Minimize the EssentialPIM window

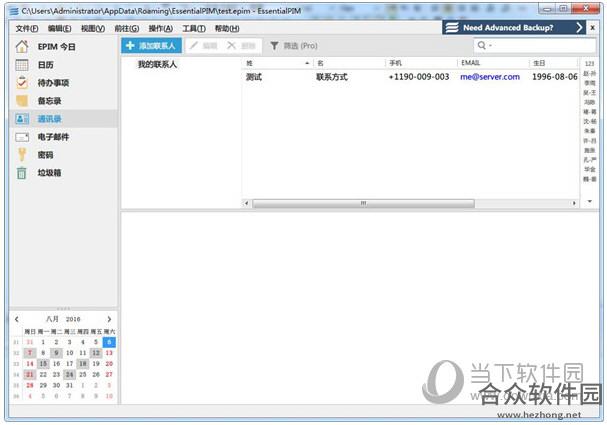click(547, 9)
